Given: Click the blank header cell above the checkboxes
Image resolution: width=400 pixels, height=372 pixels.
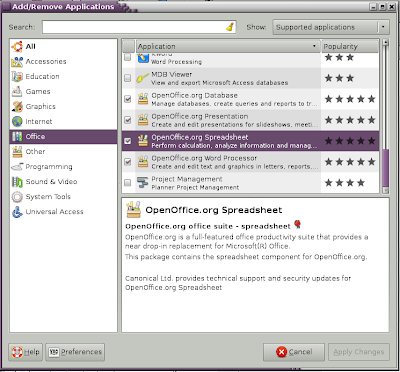Looking at the screenshot, I should pos(128,46).
